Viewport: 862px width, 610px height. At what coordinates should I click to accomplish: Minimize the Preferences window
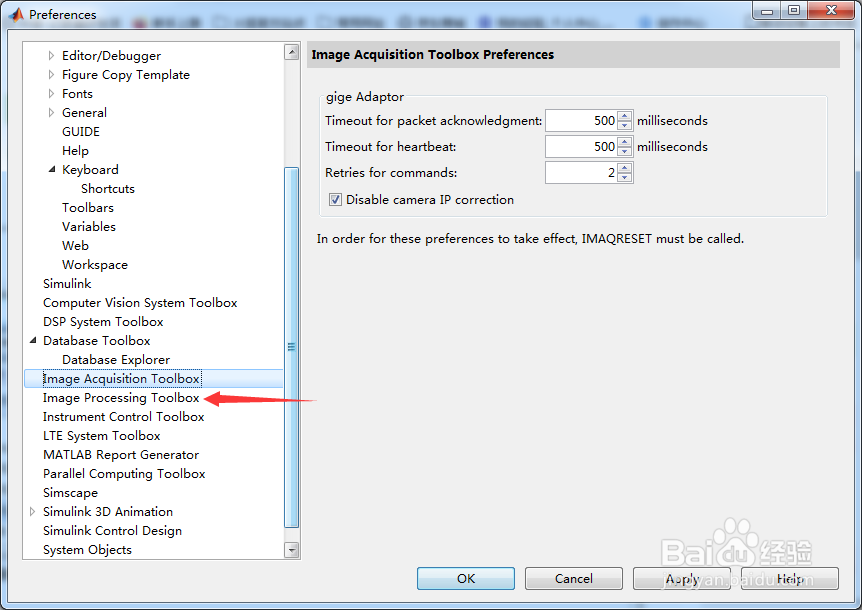[x=767, y=10]
